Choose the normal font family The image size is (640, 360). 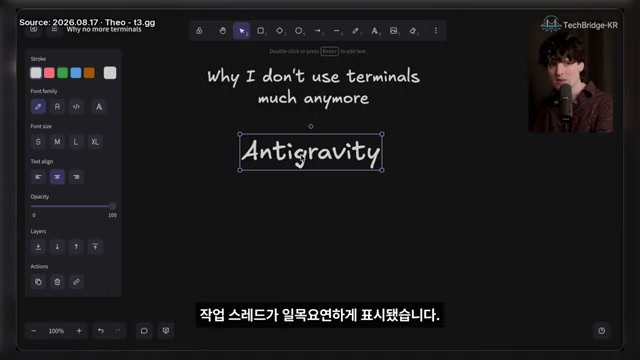pyautogui.click(x=57, y=107)
